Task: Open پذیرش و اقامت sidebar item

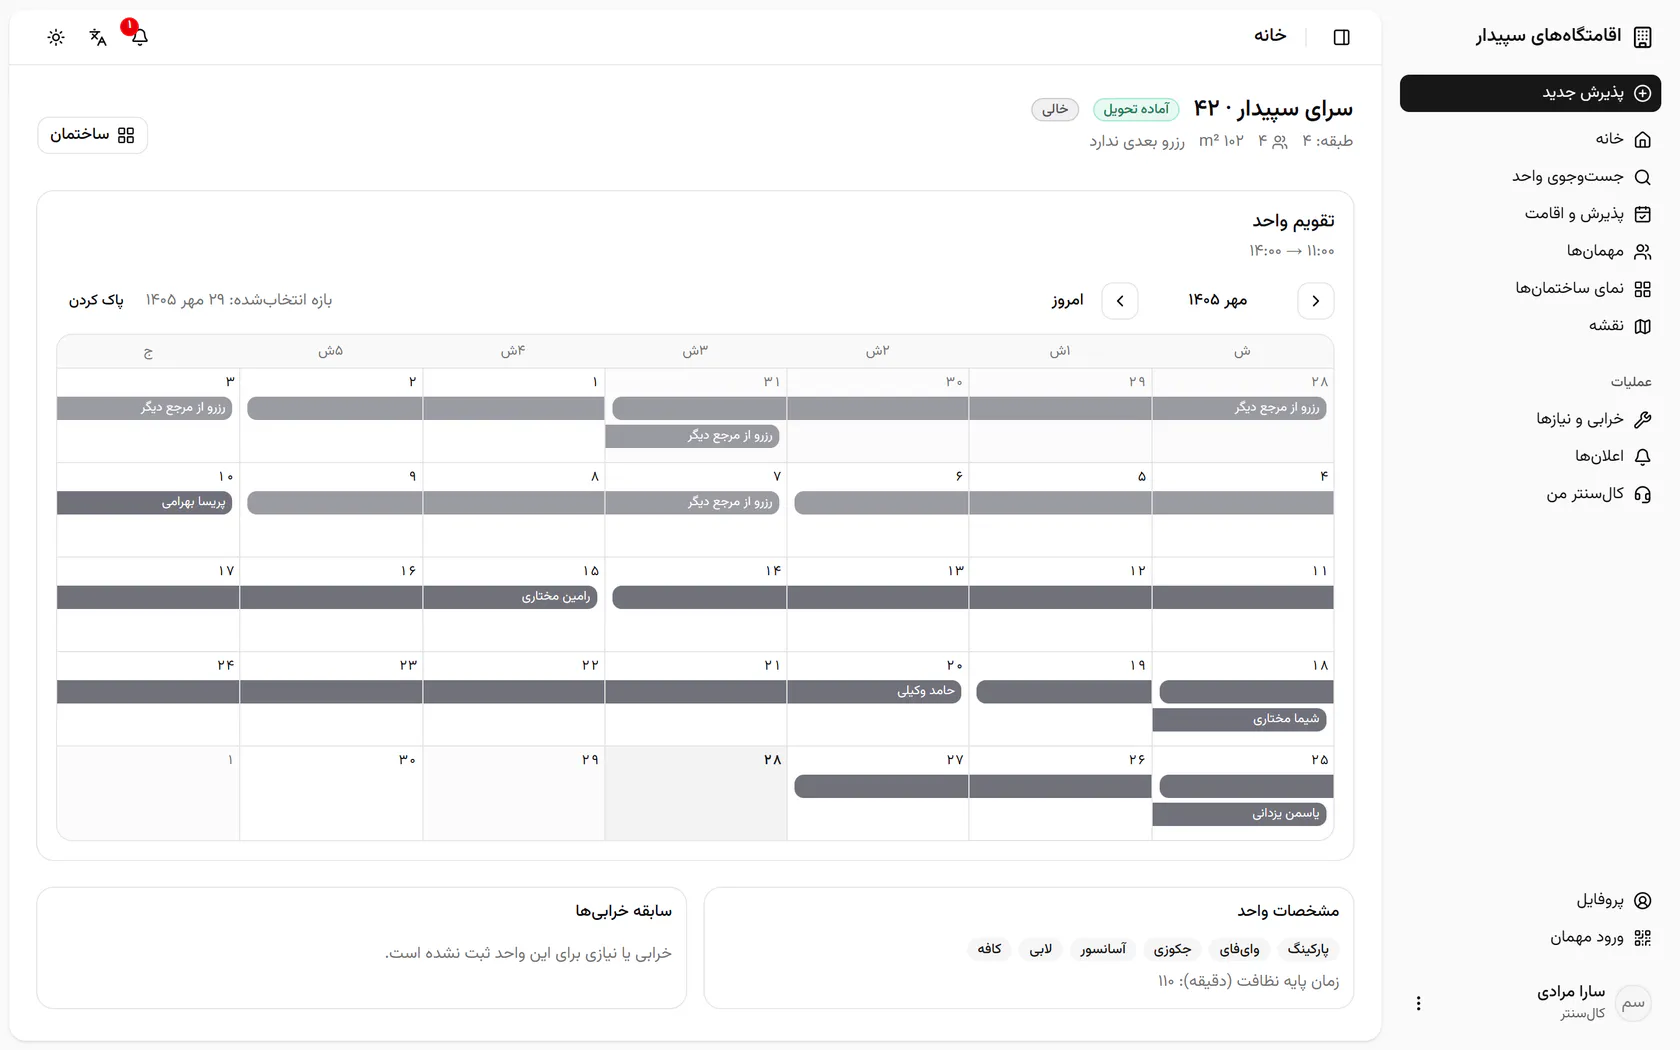Action: coord(1530,214)
